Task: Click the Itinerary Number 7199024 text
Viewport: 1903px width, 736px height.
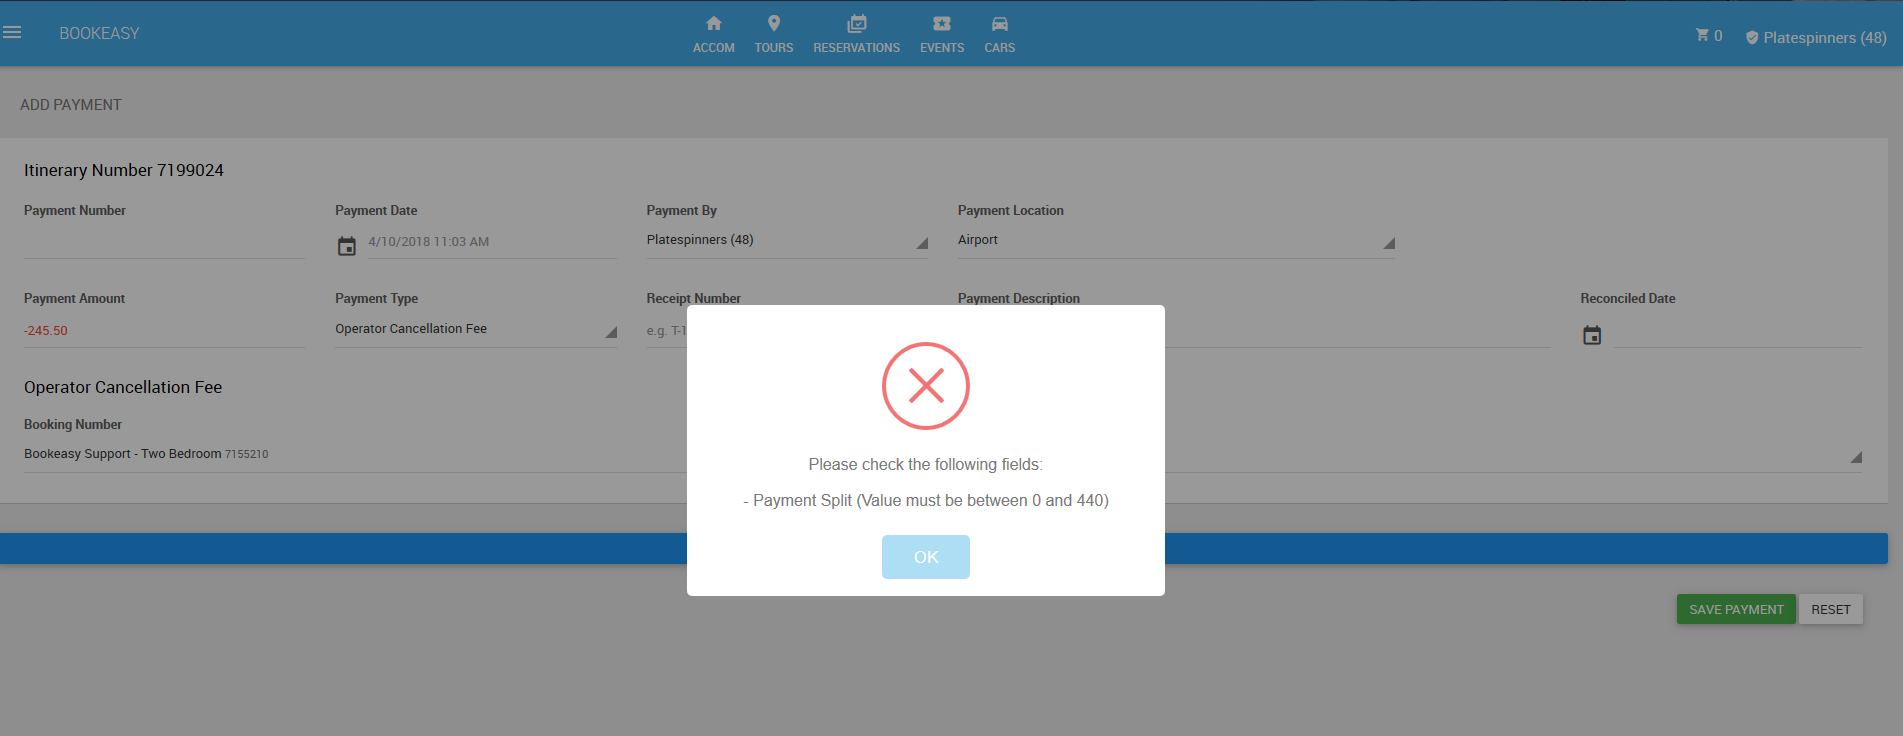Action: (x=124, y=170)
